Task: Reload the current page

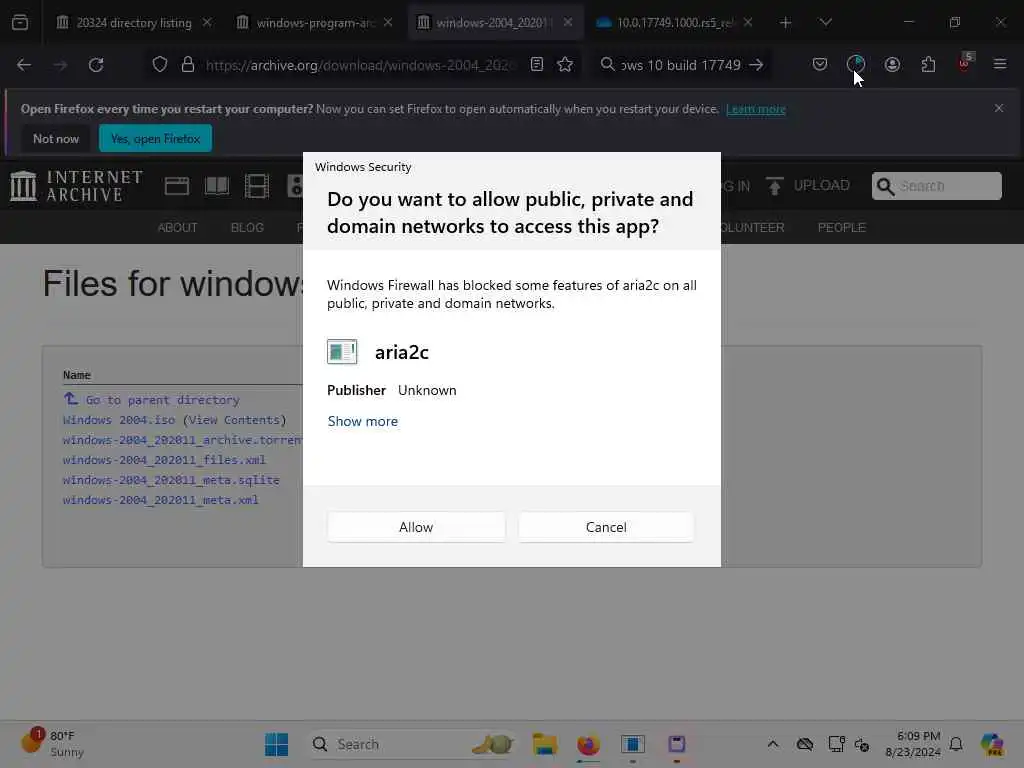Action: pyautogui.click(x=96, y=65)
